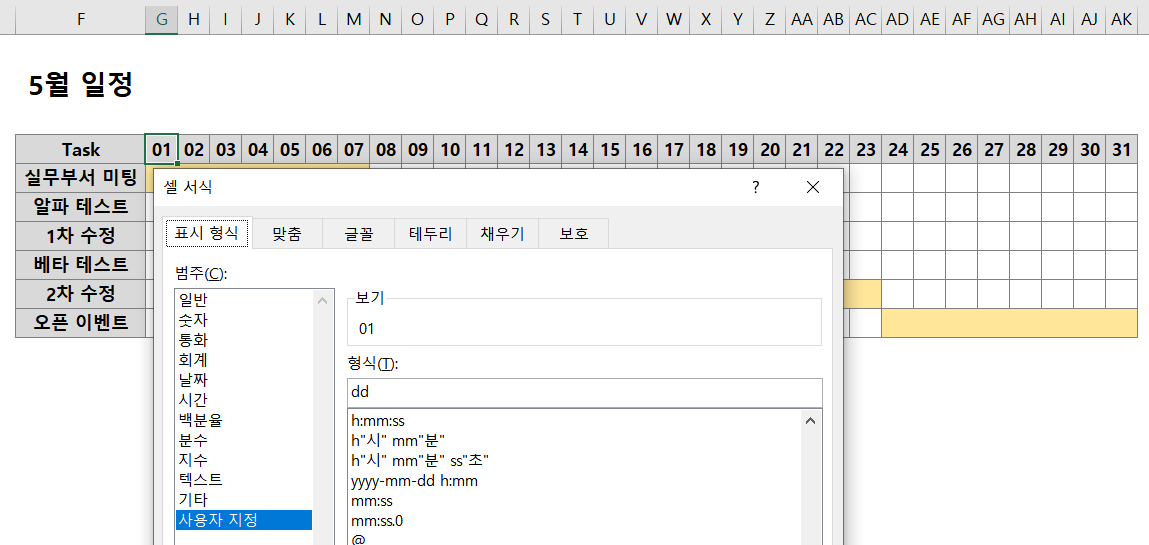Select 시간 category

click(244, 400)
